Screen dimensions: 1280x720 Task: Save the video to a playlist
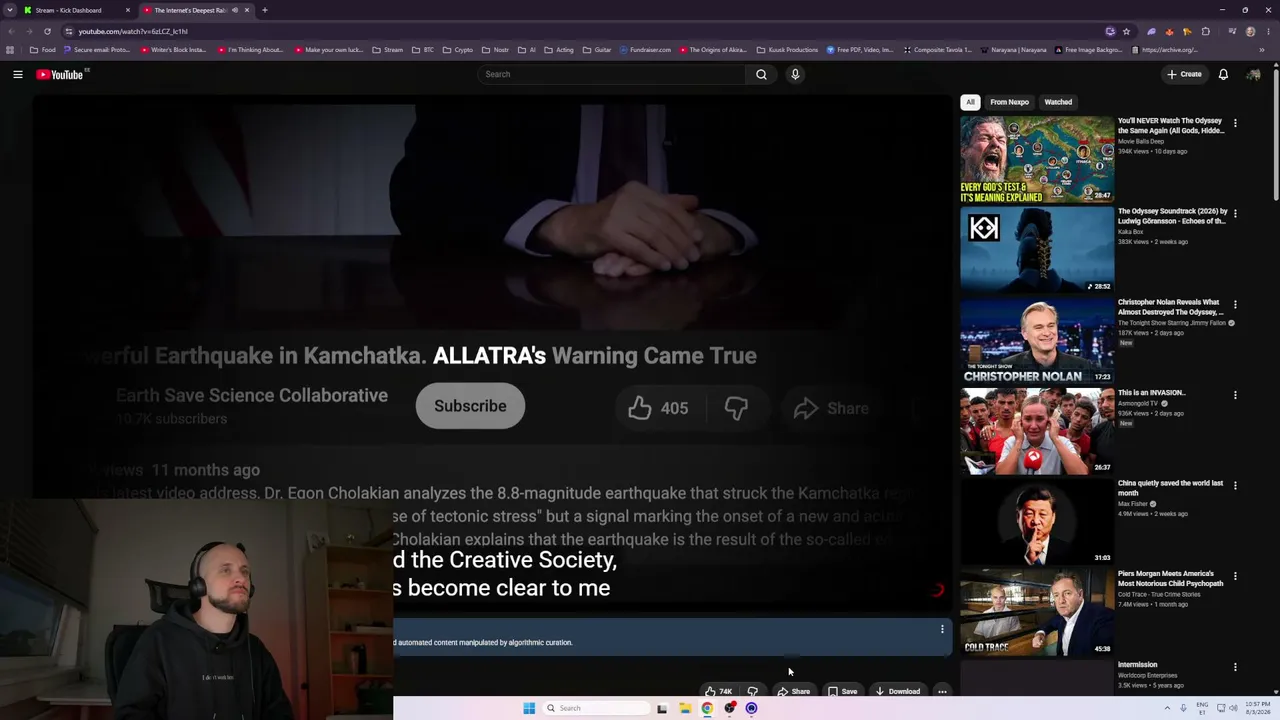click(843, 691)
